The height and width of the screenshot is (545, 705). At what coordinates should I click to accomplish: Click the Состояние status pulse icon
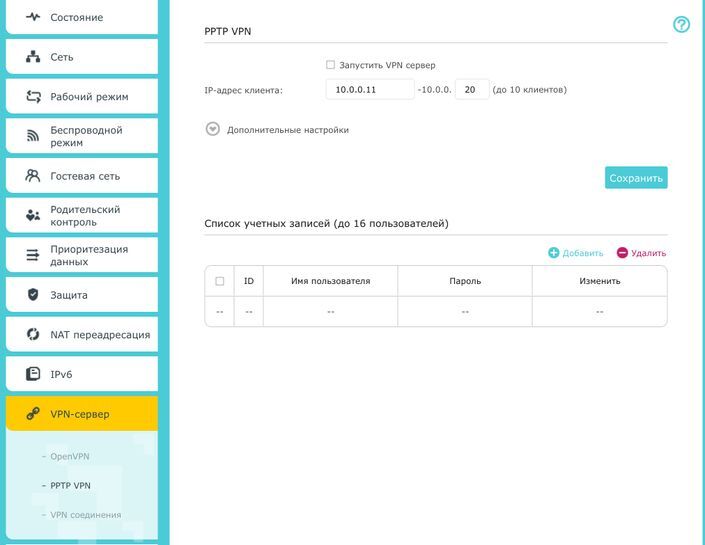pyautogui.click(x=33, y=17)
